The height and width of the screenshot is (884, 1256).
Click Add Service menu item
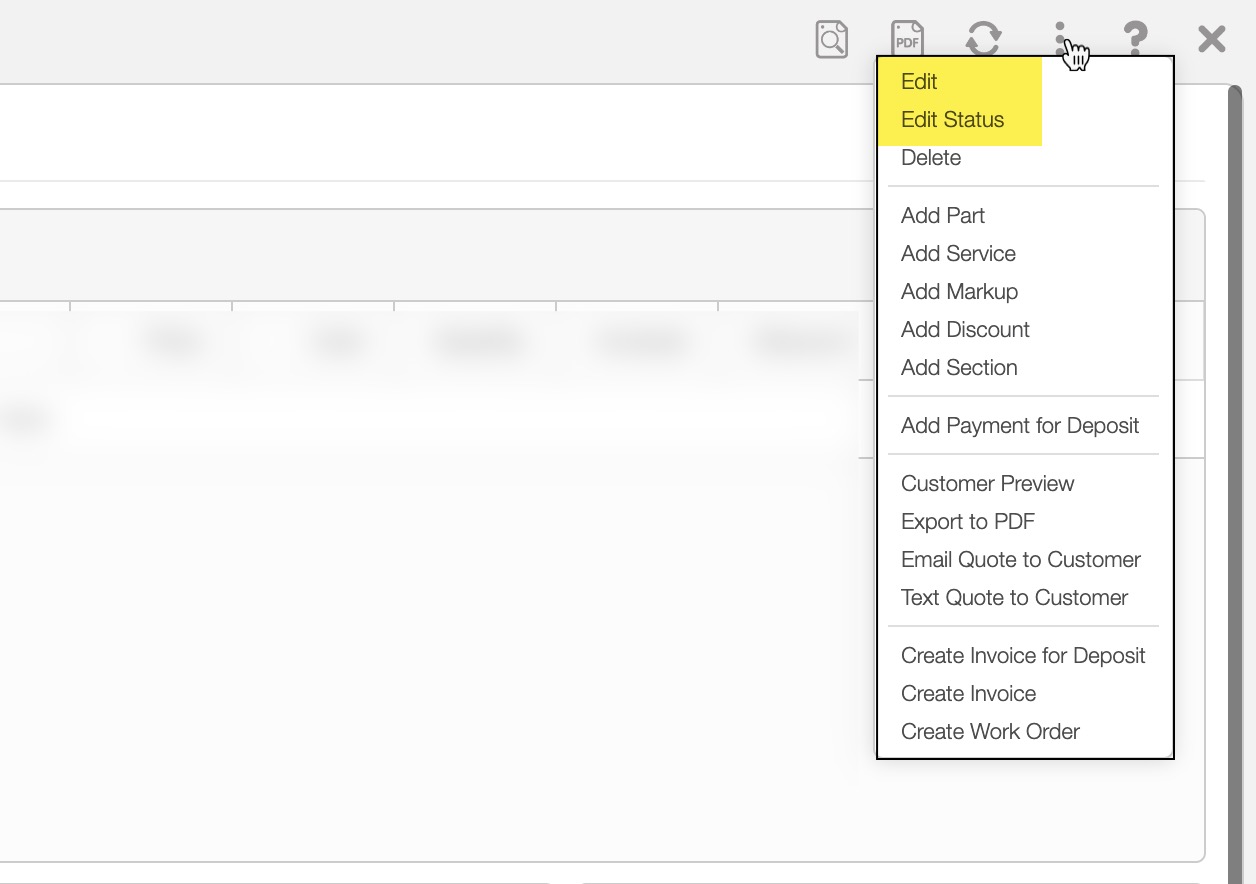coord(958,254)
